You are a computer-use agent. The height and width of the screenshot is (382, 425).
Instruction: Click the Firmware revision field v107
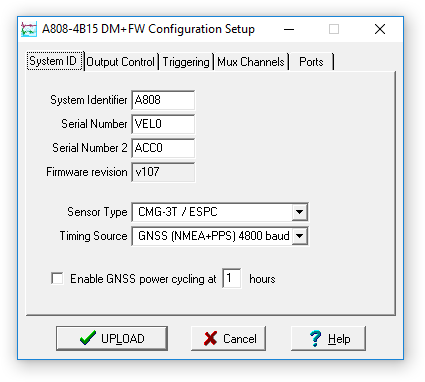163,172
